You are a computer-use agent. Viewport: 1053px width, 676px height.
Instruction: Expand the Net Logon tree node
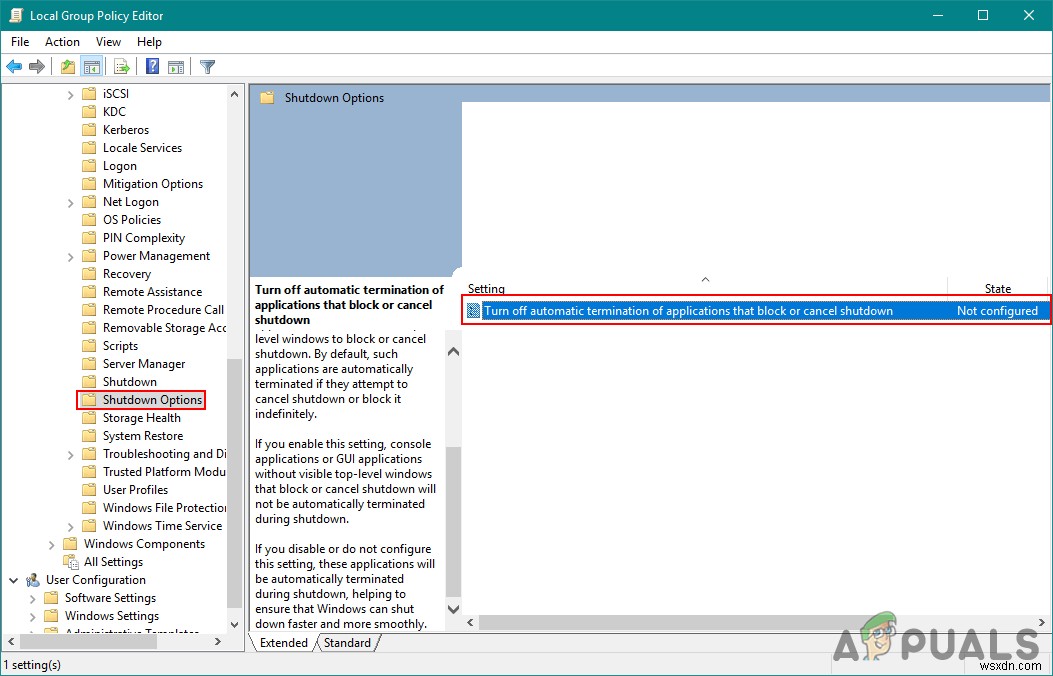[x=71, y=203]
